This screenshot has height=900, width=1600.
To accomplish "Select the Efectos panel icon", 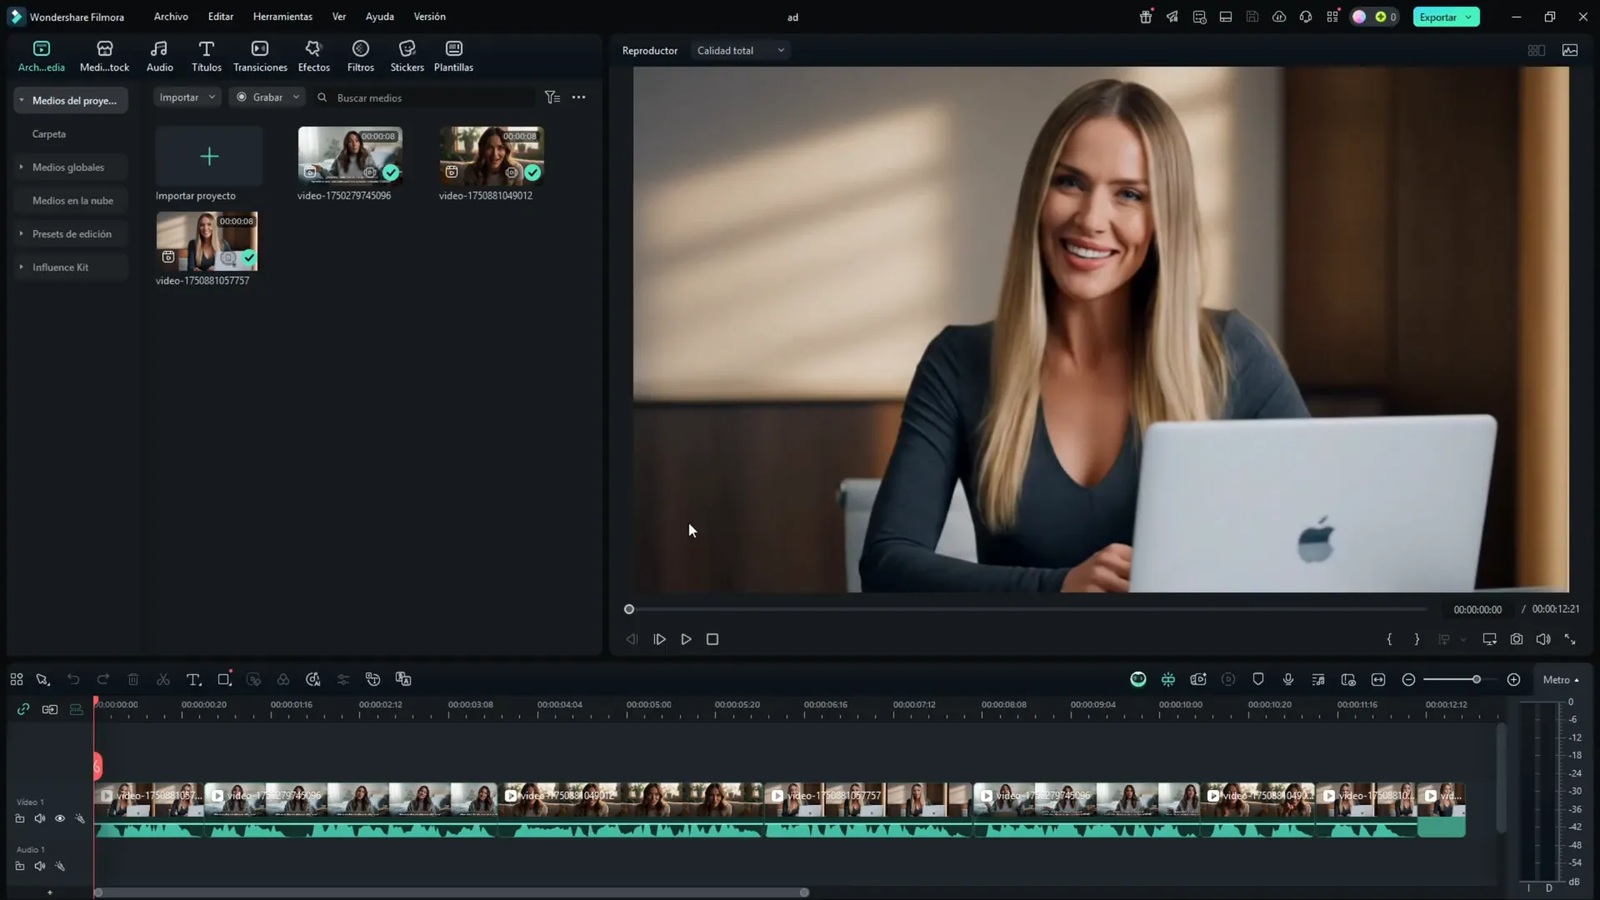I will (313, 55).
